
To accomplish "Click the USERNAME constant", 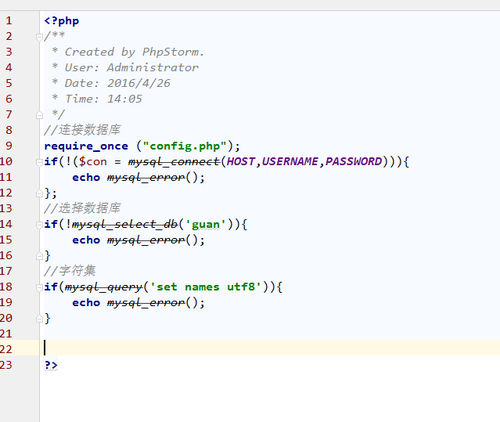I will point(290,162).
